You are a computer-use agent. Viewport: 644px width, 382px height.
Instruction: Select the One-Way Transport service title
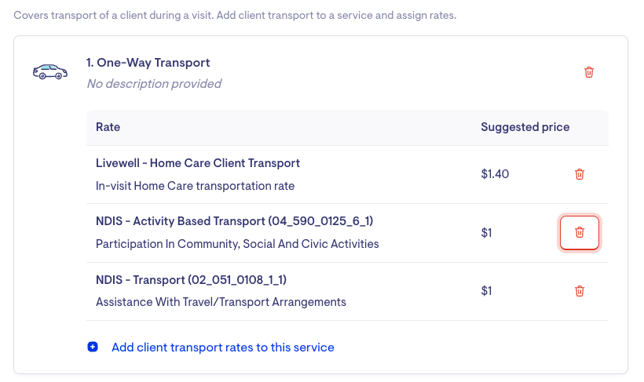coord(148,62)
